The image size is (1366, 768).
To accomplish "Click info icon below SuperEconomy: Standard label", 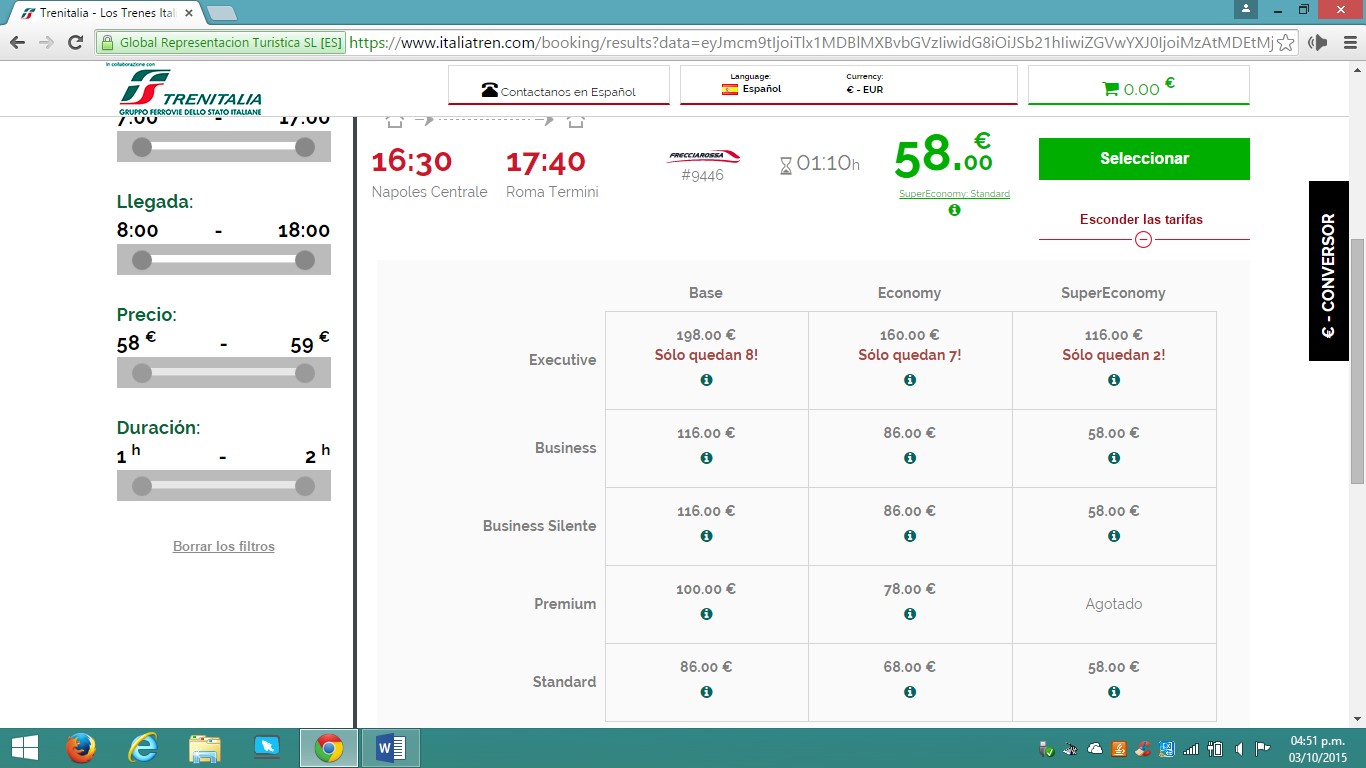I will click(954, 210).
